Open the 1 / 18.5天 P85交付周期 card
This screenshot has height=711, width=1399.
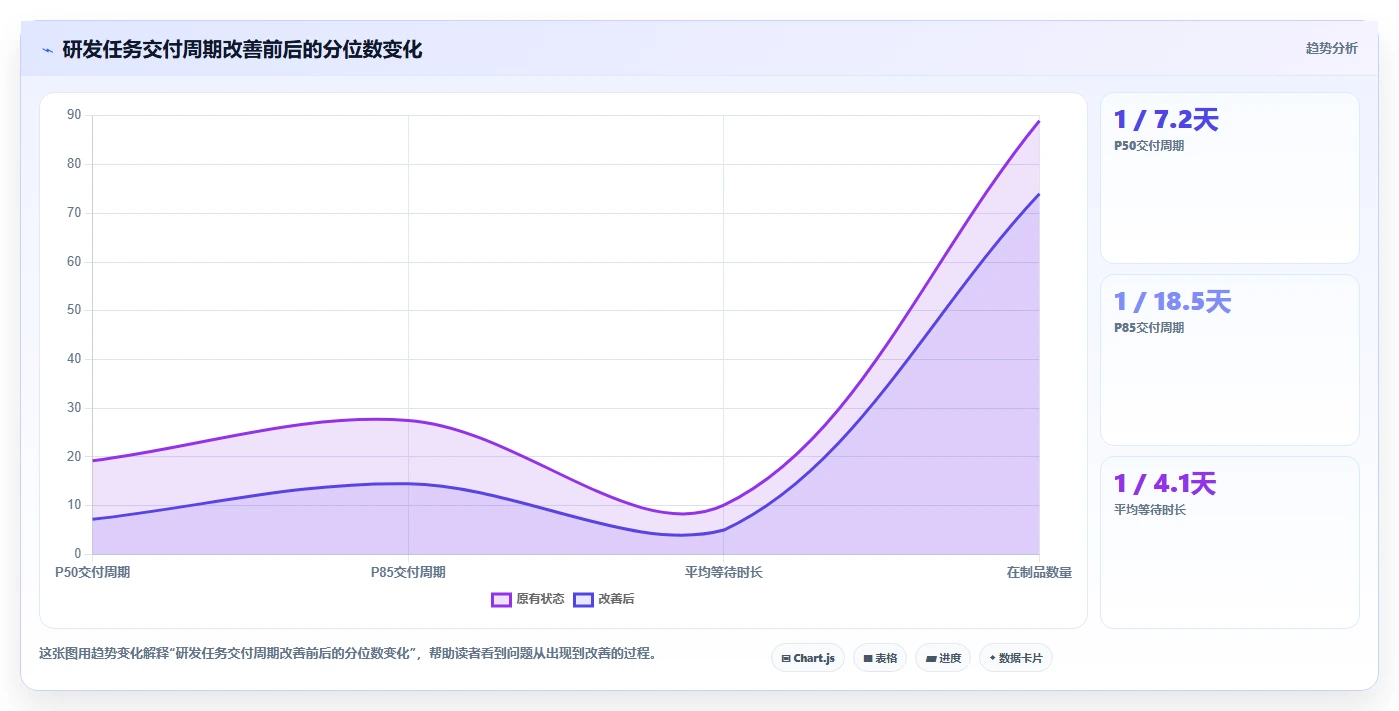click(1230, 360)
